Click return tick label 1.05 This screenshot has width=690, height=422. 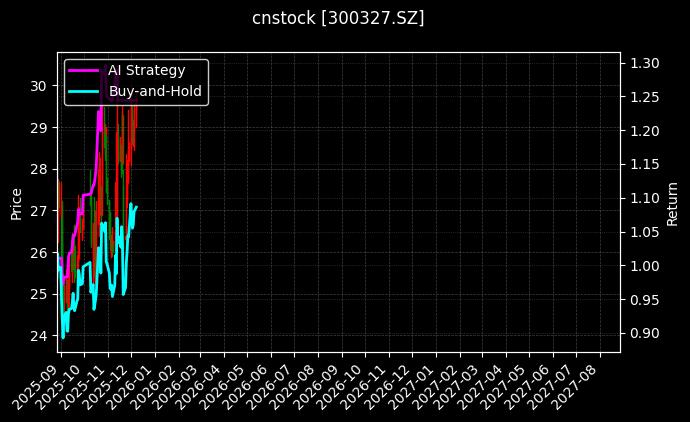645,232
